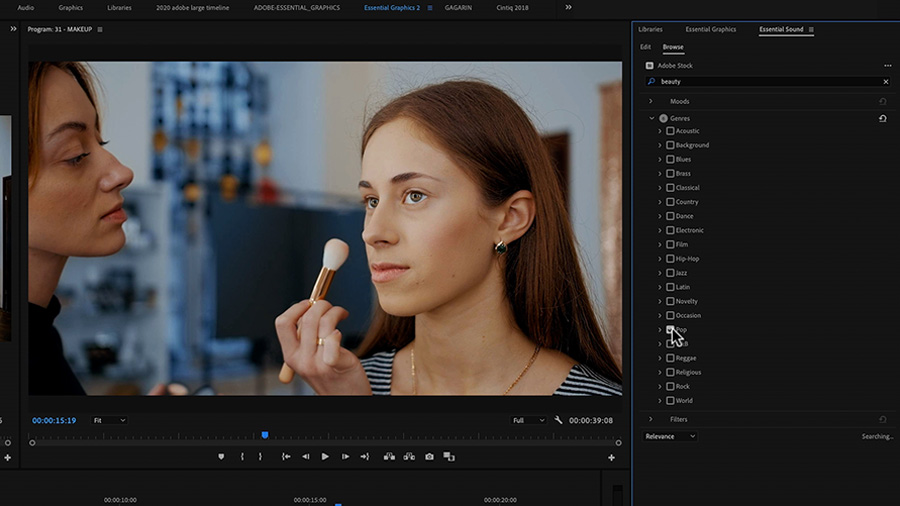Viewport: 900px width, 506px height.
Task: Click the Play button in Program monitor
Action: (325, 457)
